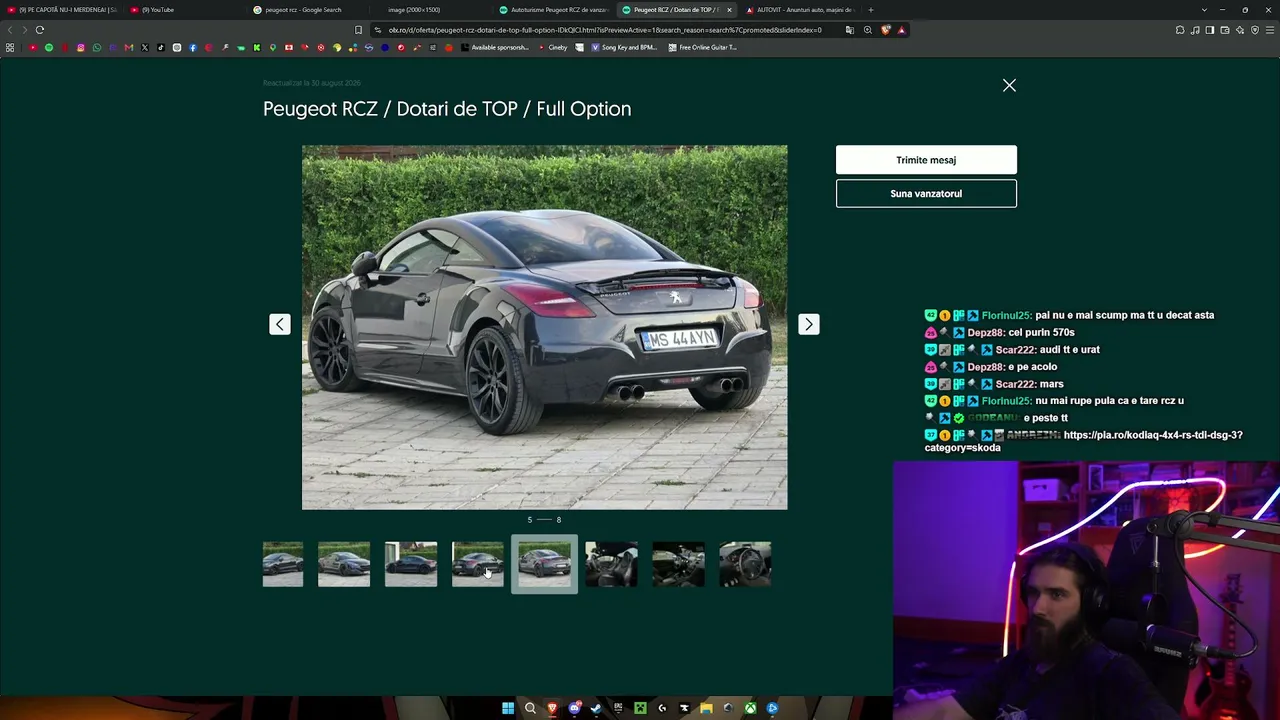Open the Instagram bookmark icon
1280x720 pixels.
(81, 48)
